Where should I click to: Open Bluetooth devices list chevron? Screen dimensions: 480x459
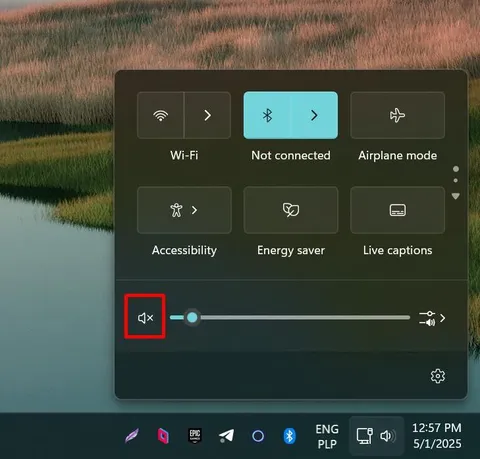(314, 115)
